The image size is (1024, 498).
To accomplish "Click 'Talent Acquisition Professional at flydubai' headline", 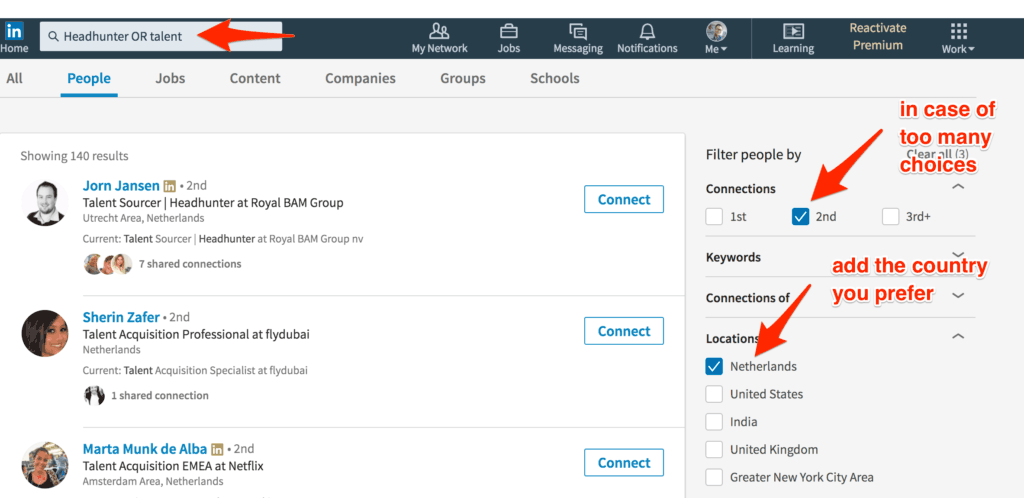I will click(x=196, y=334).
